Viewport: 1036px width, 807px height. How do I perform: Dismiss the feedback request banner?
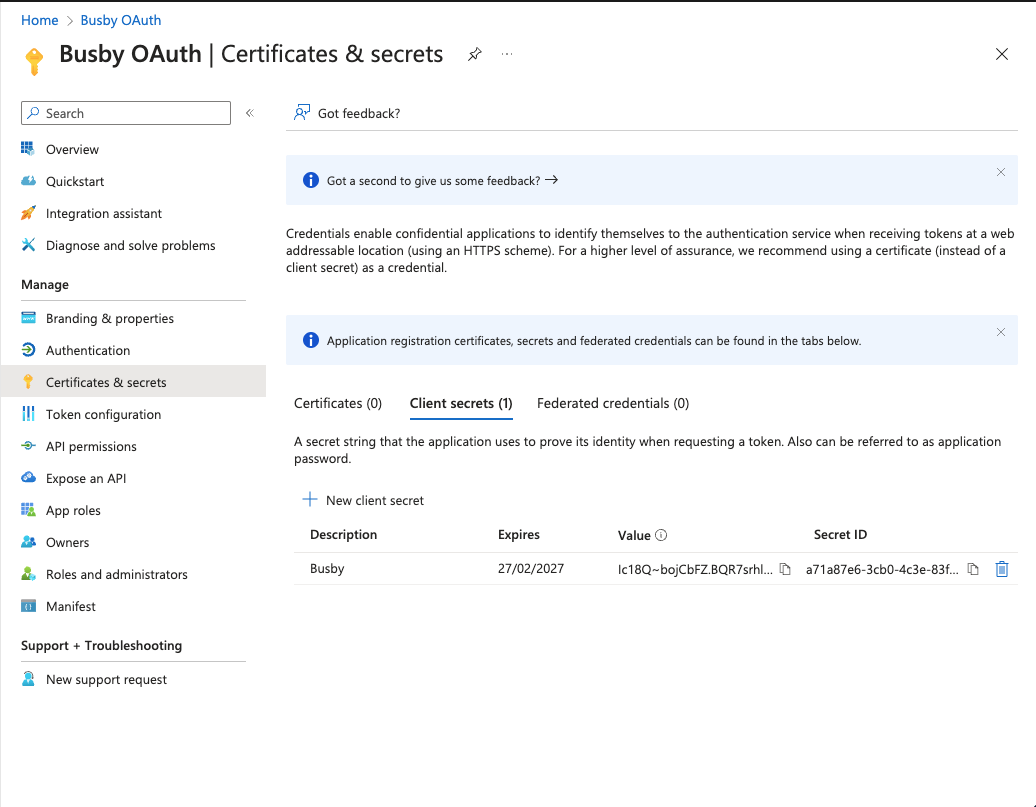[x=1001, y=173]
